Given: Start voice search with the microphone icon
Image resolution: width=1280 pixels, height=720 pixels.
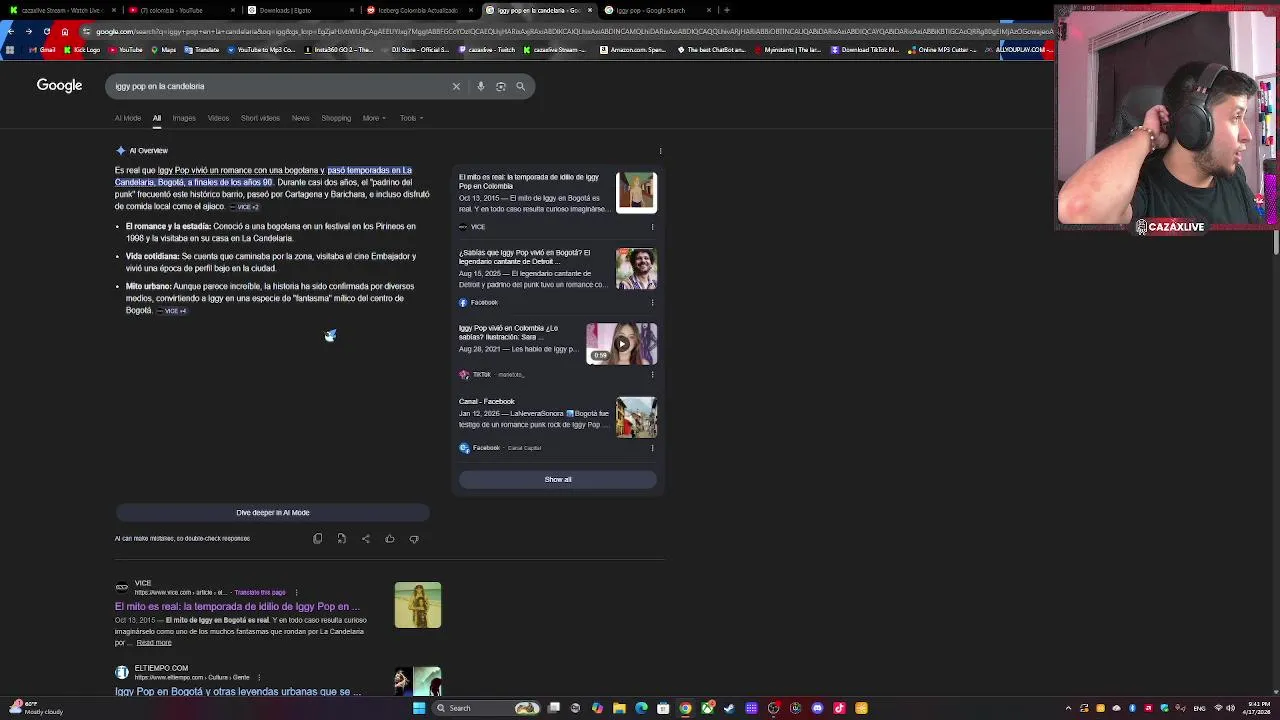Looking at the screenshot, I should 481,86.
